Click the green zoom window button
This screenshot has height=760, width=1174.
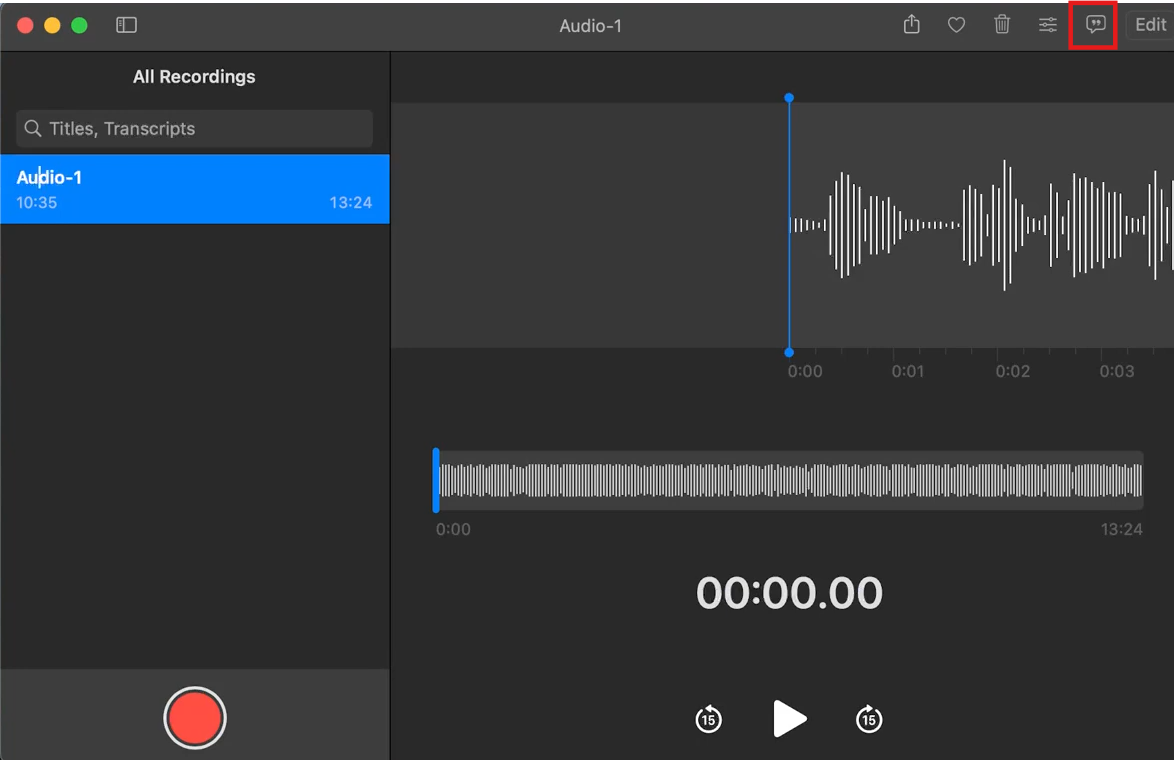79,25
